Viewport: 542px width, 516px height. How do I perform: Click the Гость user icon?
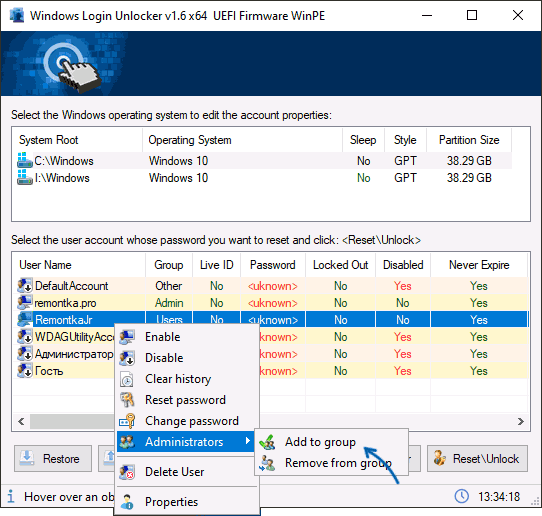coord(25,370)
